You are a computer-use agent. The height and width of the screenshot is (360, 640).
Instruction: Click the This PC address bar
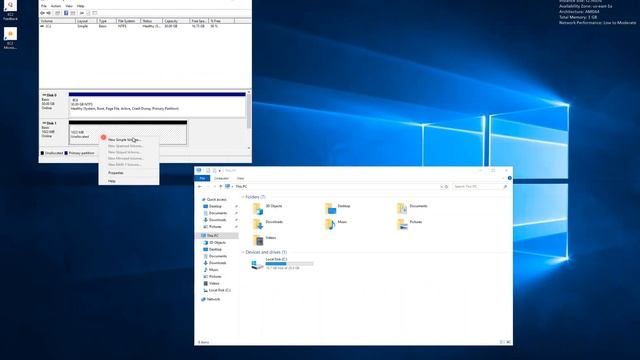333,187
